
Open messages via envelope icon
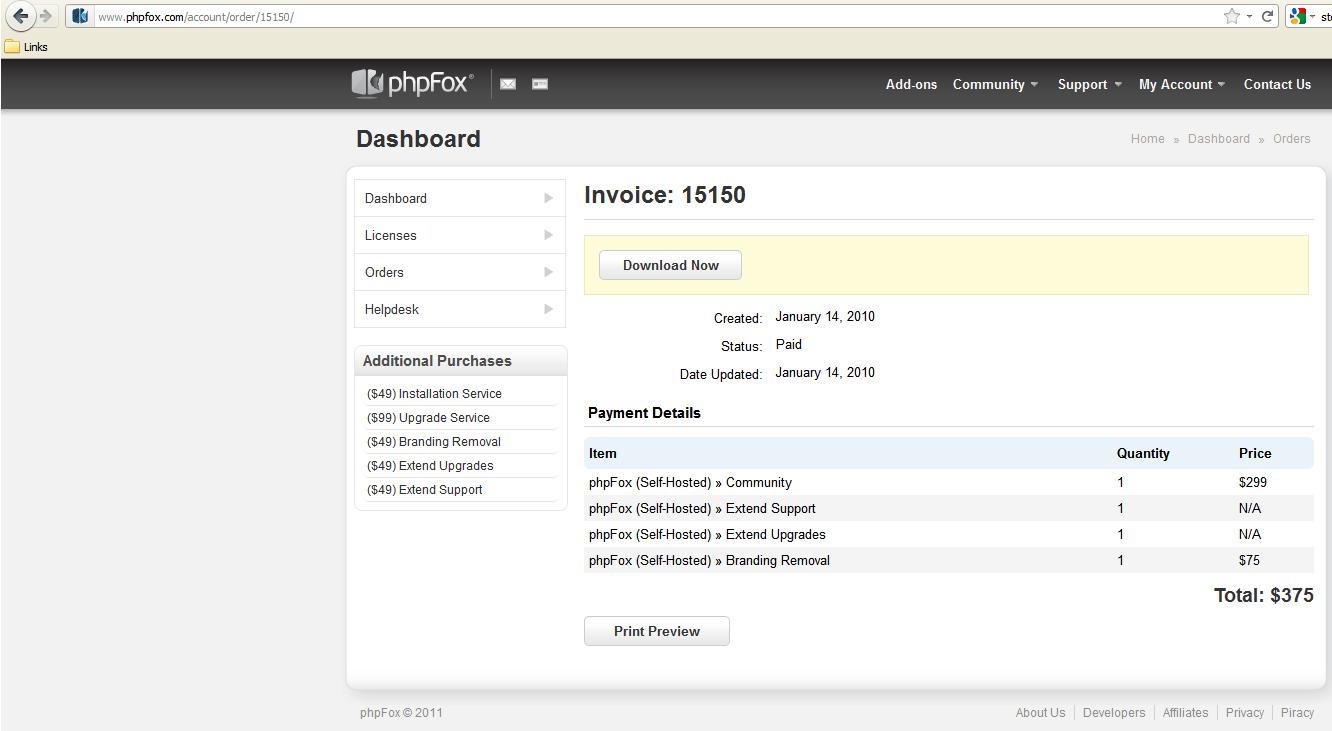[508, 84]
